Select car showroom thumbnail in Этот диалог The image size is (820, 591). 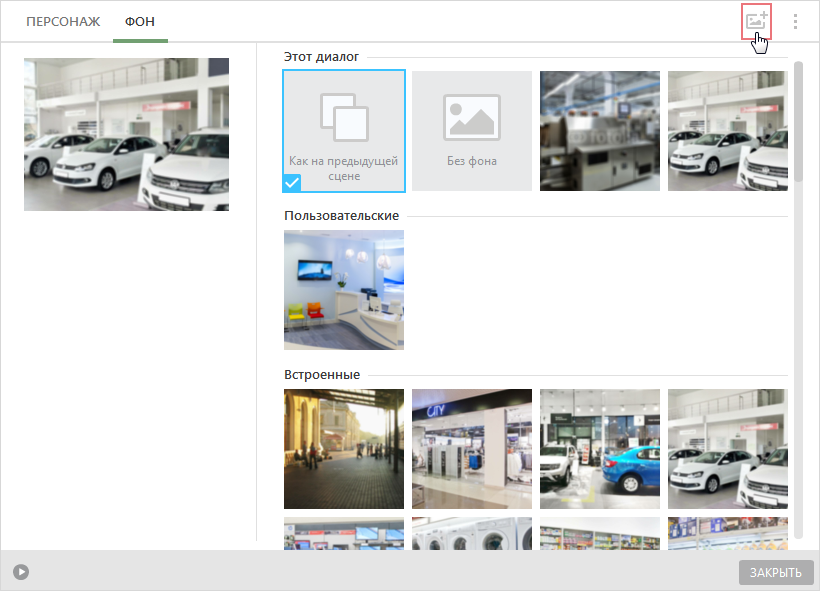point(727,131)
